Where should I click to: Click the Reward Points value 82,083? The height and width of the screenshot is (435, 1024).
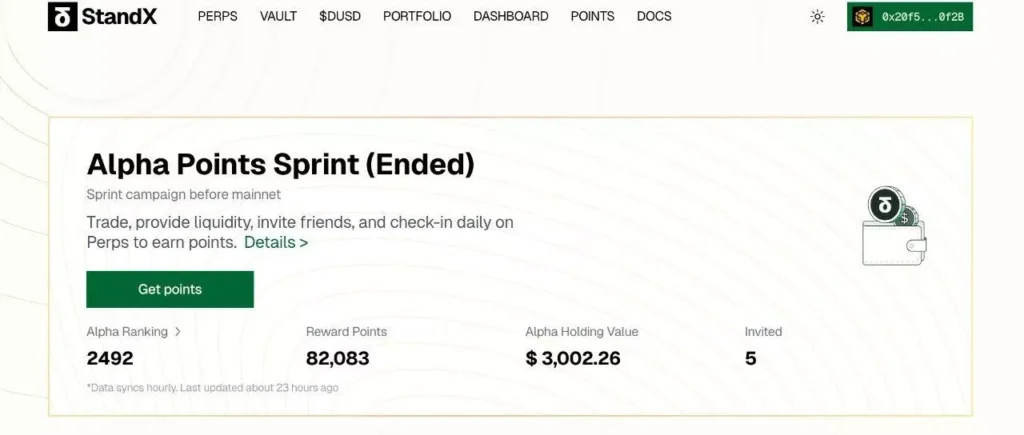[337, 358]
